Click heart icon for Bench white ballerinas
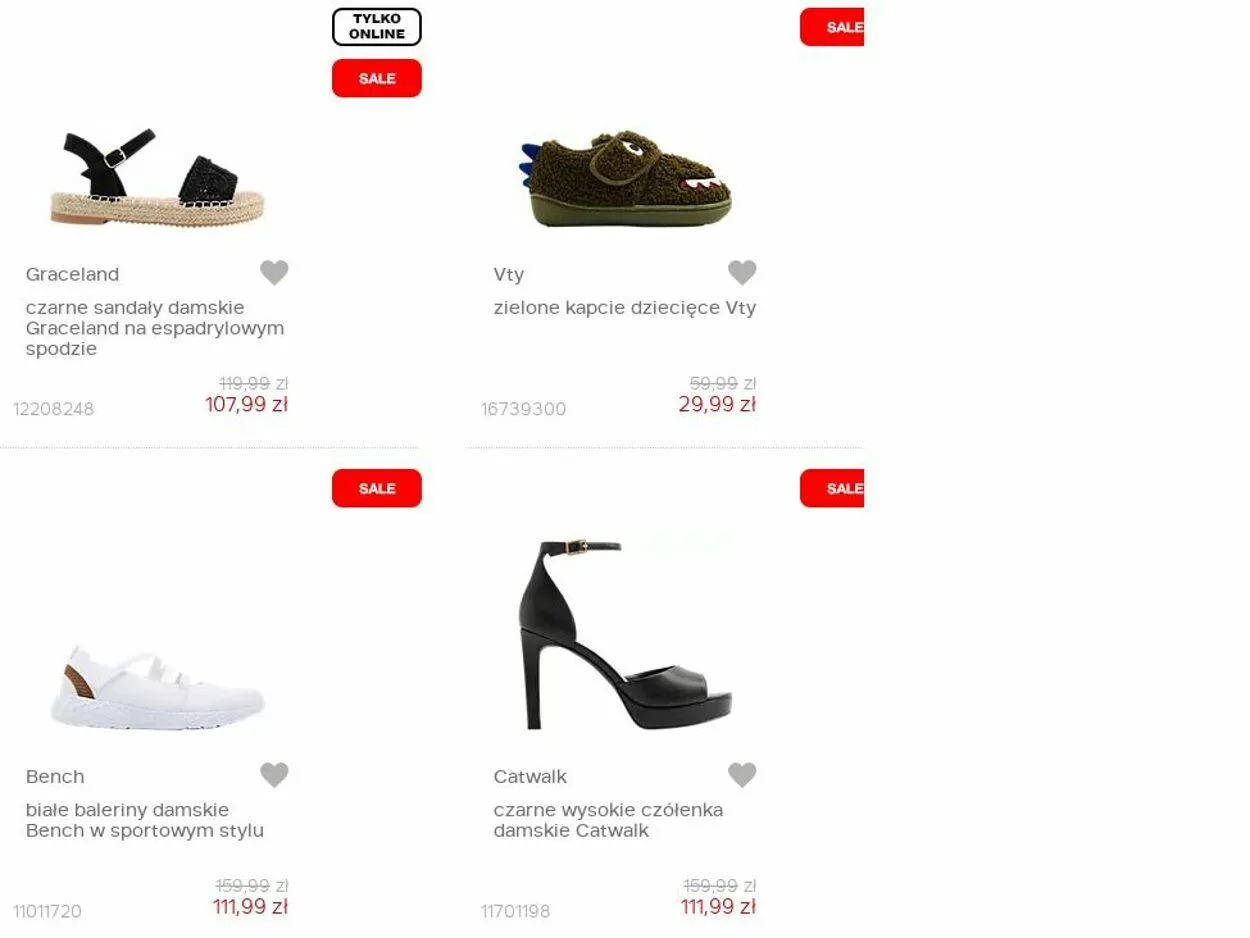1250x938 pixels. pyautogui.click(x=274, y=774)
